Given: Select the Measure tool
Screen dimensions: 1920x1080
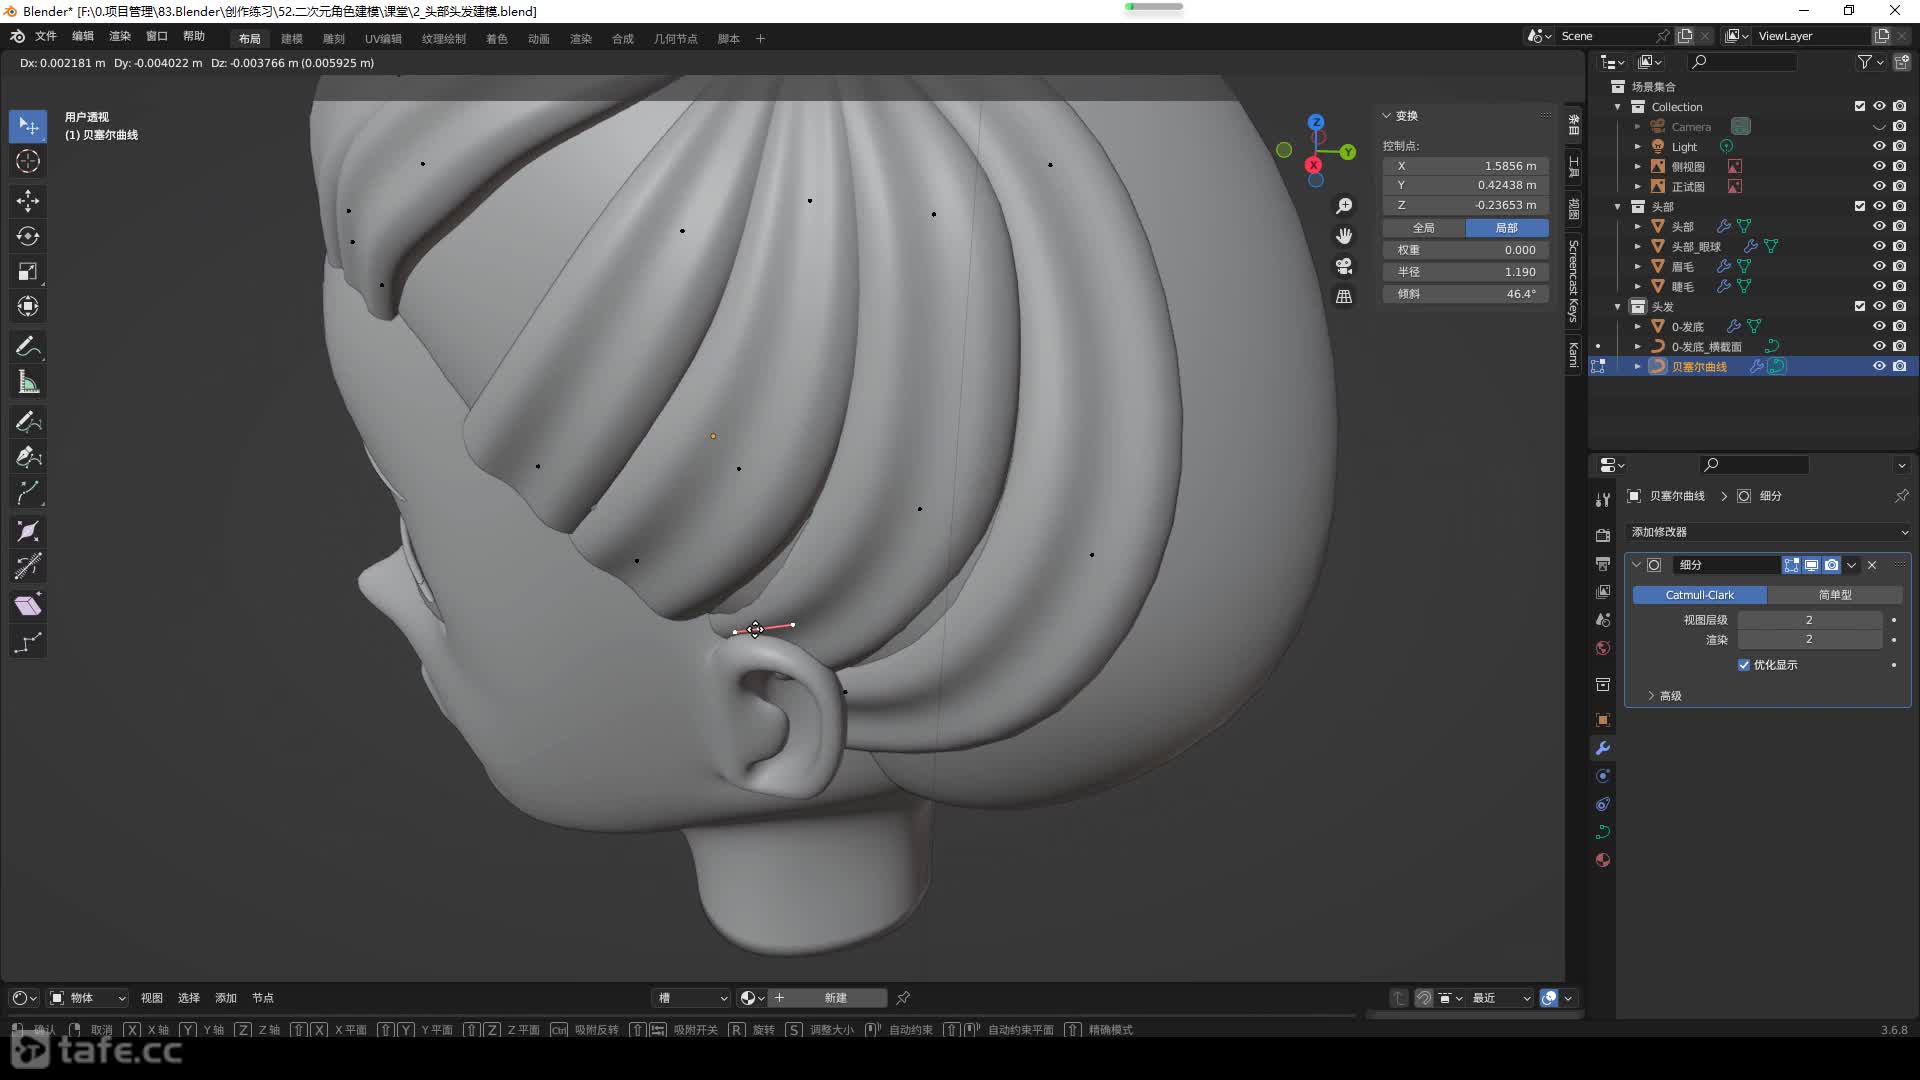Looking at the screenshot, I should point(28,382).
